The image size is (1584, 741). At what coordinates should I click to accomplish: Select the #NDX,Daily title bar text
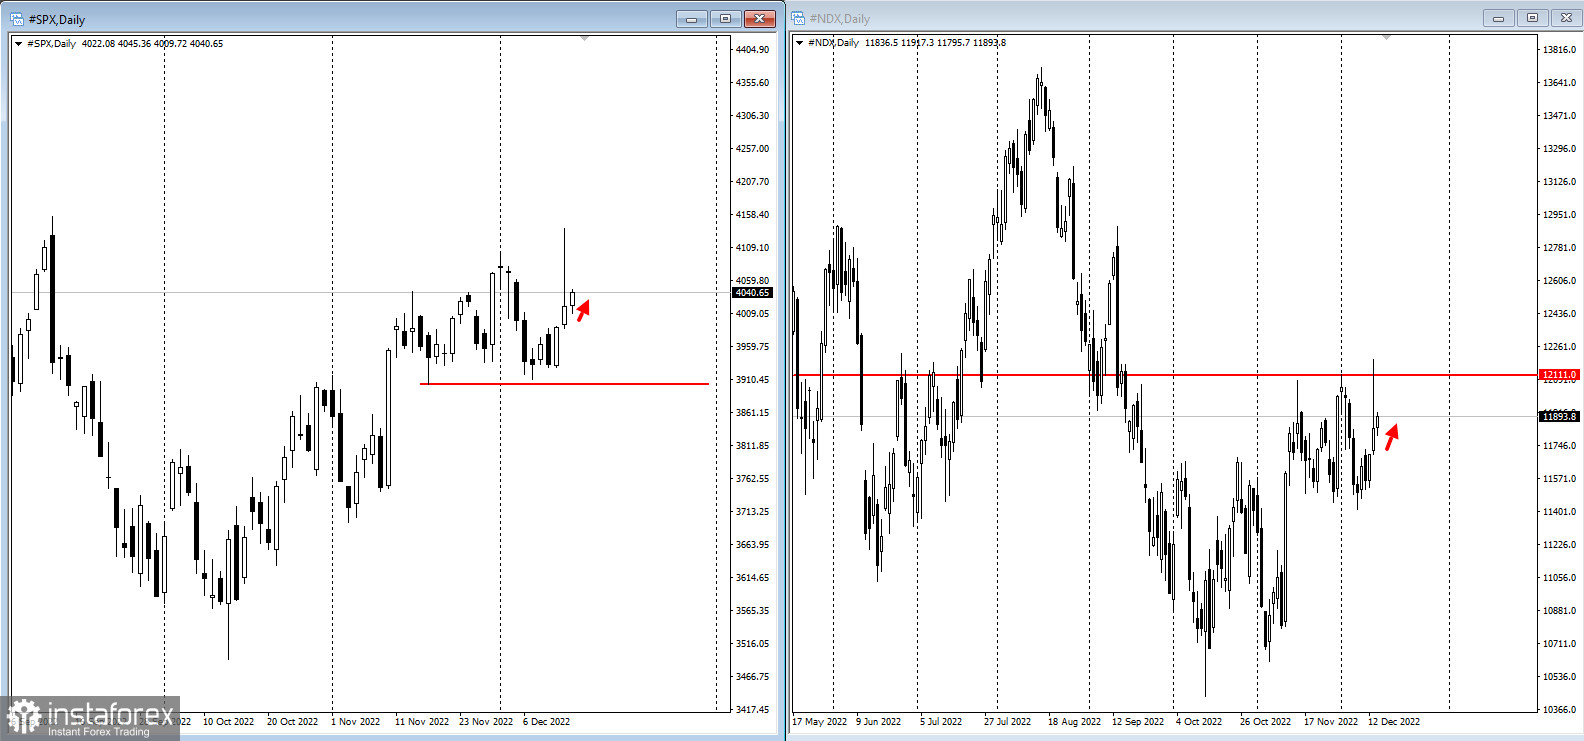pyautogui.click(x=840, y=18)
